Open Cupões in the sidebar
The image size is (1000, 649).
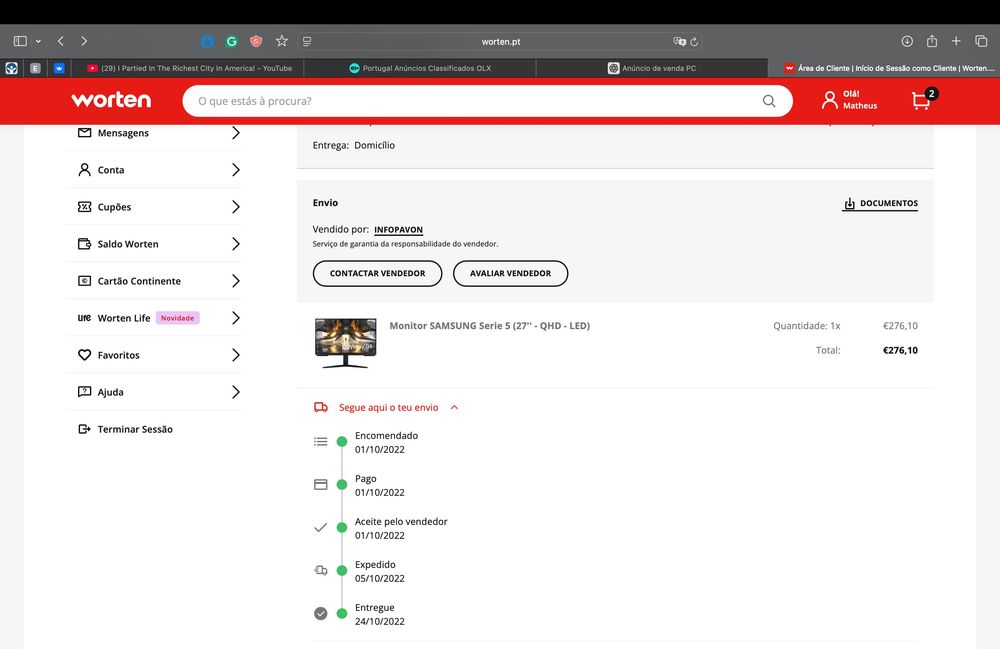click(x=114, y=207)
